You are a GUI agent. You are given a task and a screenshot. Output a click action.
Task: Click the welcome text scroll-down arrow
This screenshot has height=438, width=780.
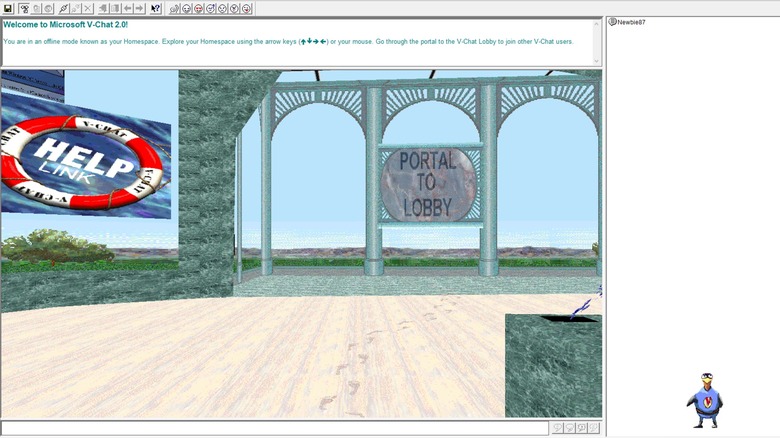pyautogui.click(x=596, y=61)
